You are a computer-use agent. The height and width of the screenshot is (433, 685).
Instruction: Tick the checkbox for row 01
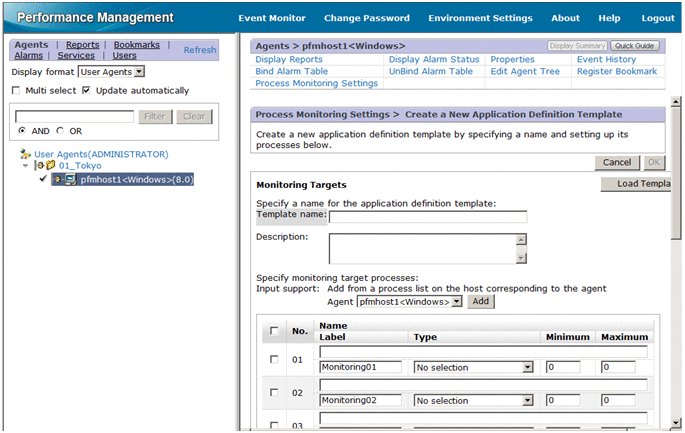[x=275, y=360]
